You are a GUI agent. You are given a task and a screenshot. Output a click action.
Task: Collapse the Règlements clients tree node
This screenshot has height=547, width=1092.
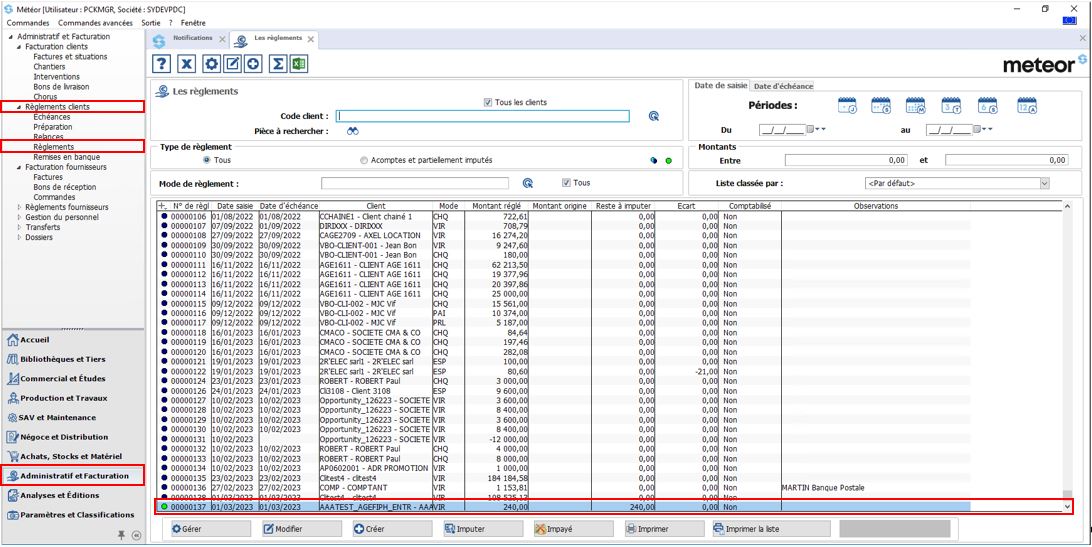coord(20,107)
